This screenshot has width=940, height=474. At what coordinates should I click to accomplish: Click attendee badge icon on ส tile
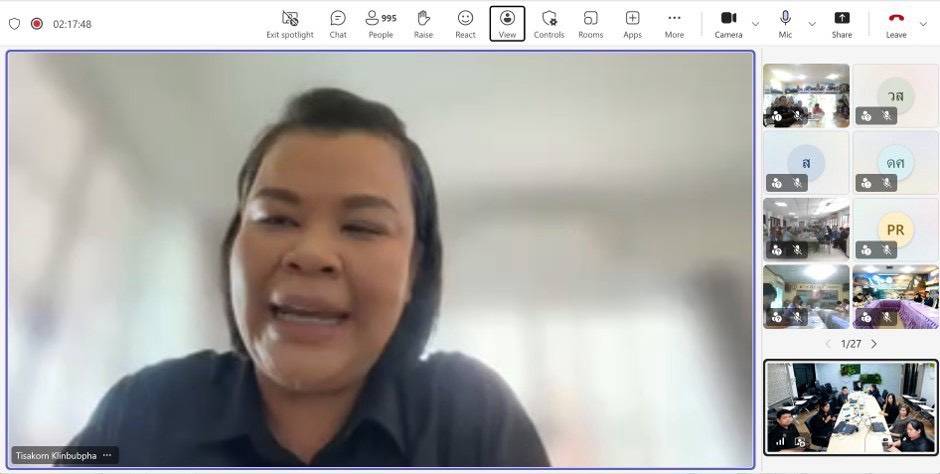tap(777, 183)
